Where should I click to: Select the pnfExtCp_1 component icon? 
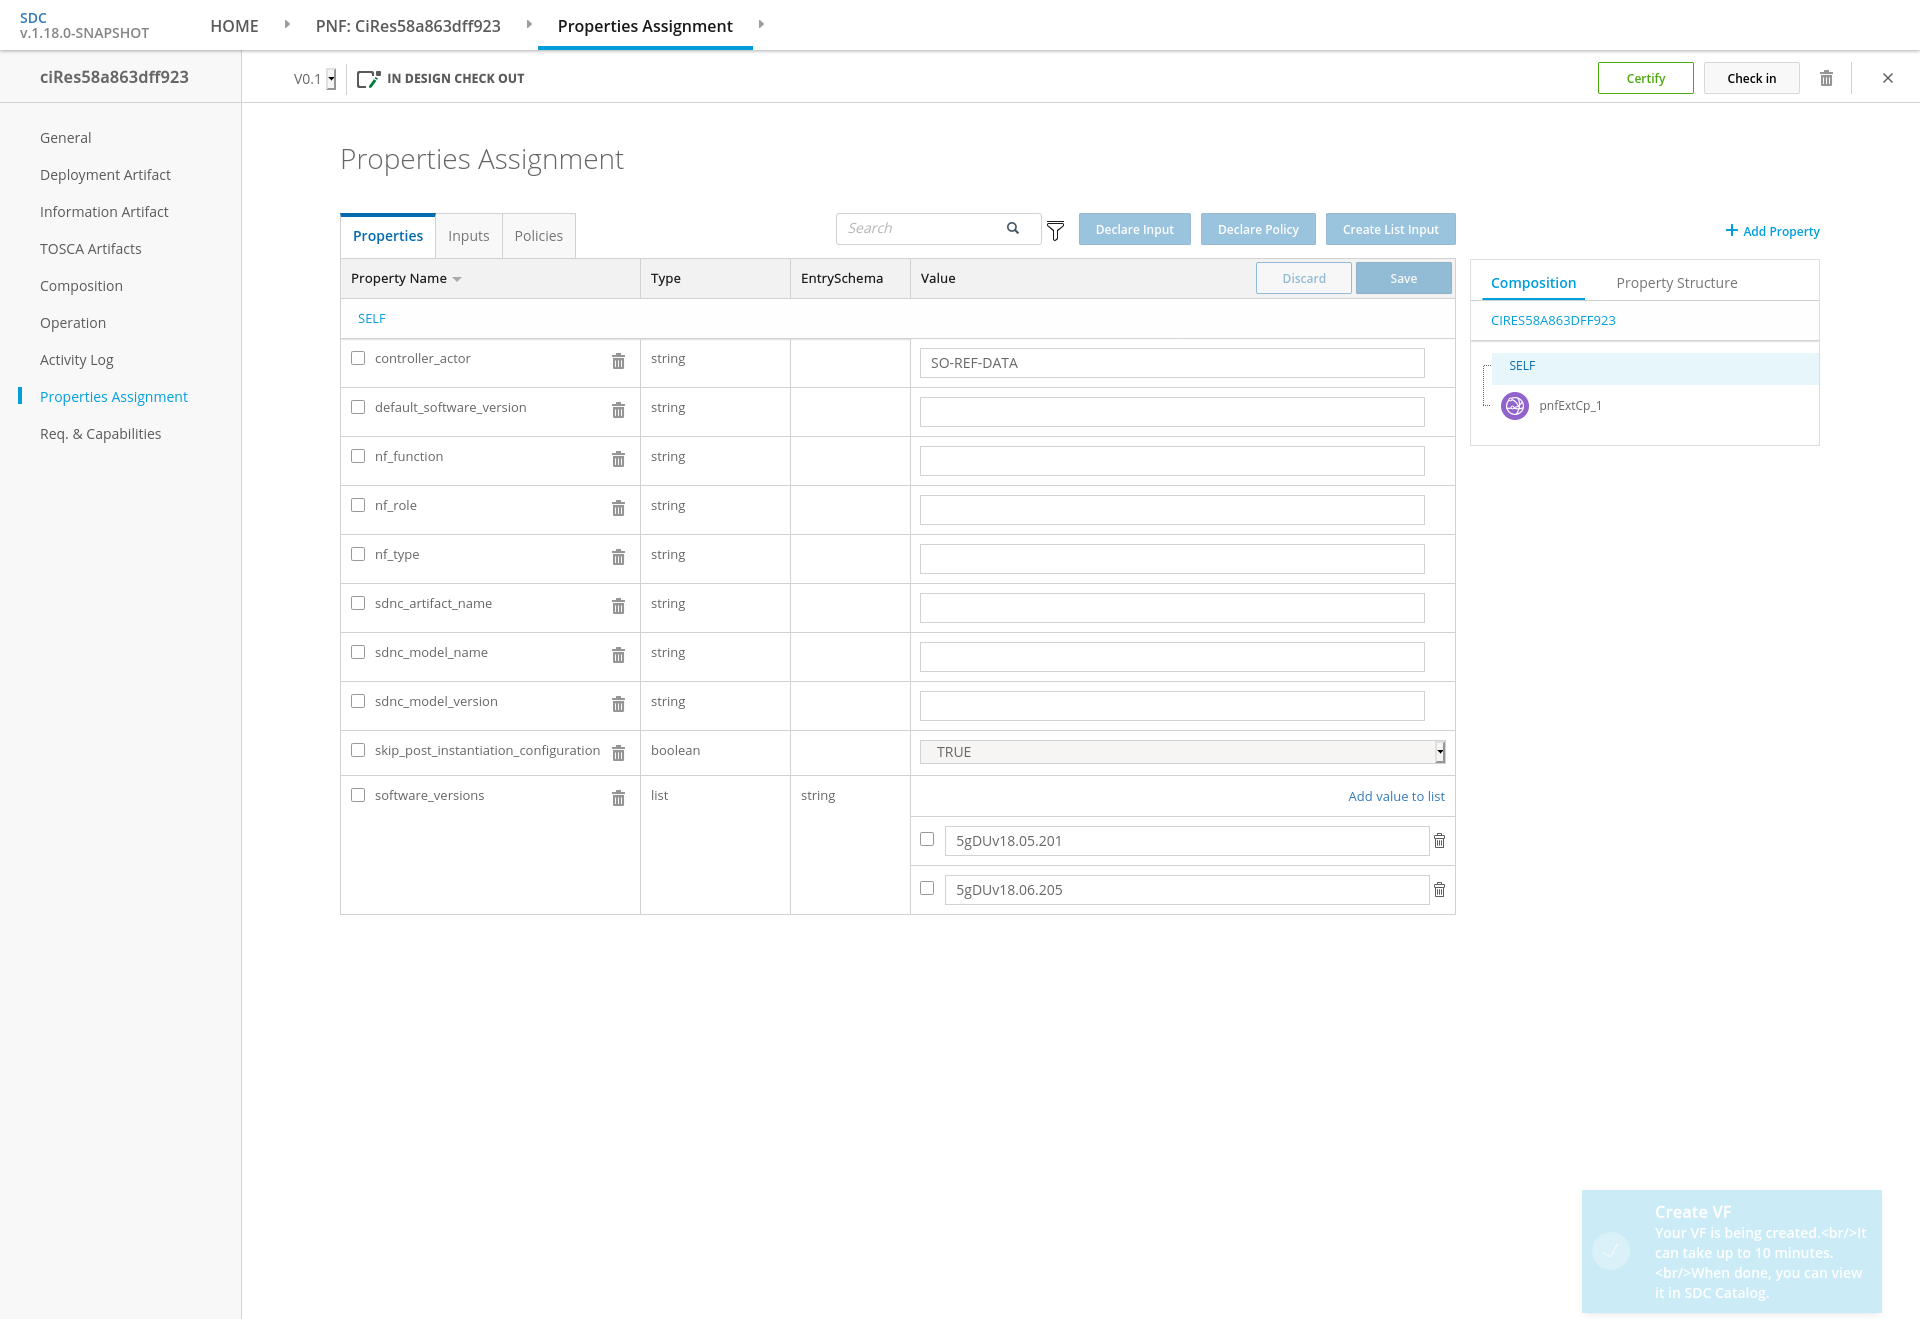(1515, 406)
